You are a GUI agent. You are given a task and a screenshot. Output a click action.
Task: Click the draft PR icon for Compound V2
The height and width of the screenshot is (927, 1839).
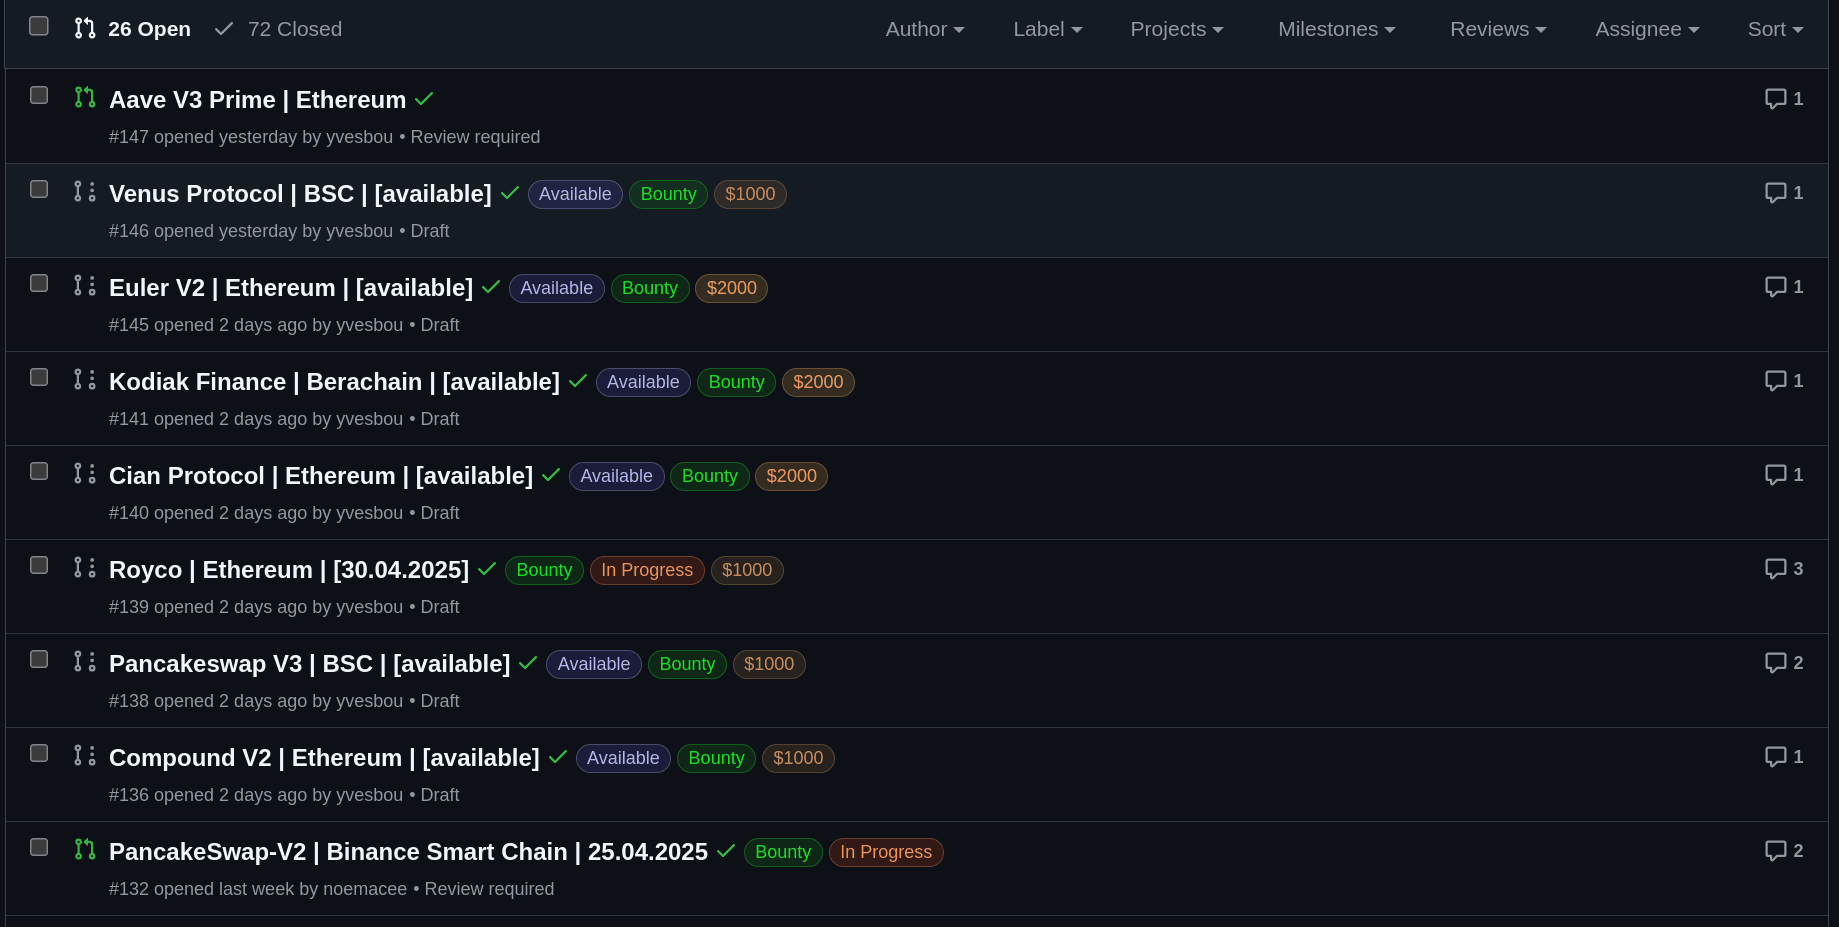[x=85, y=755]
